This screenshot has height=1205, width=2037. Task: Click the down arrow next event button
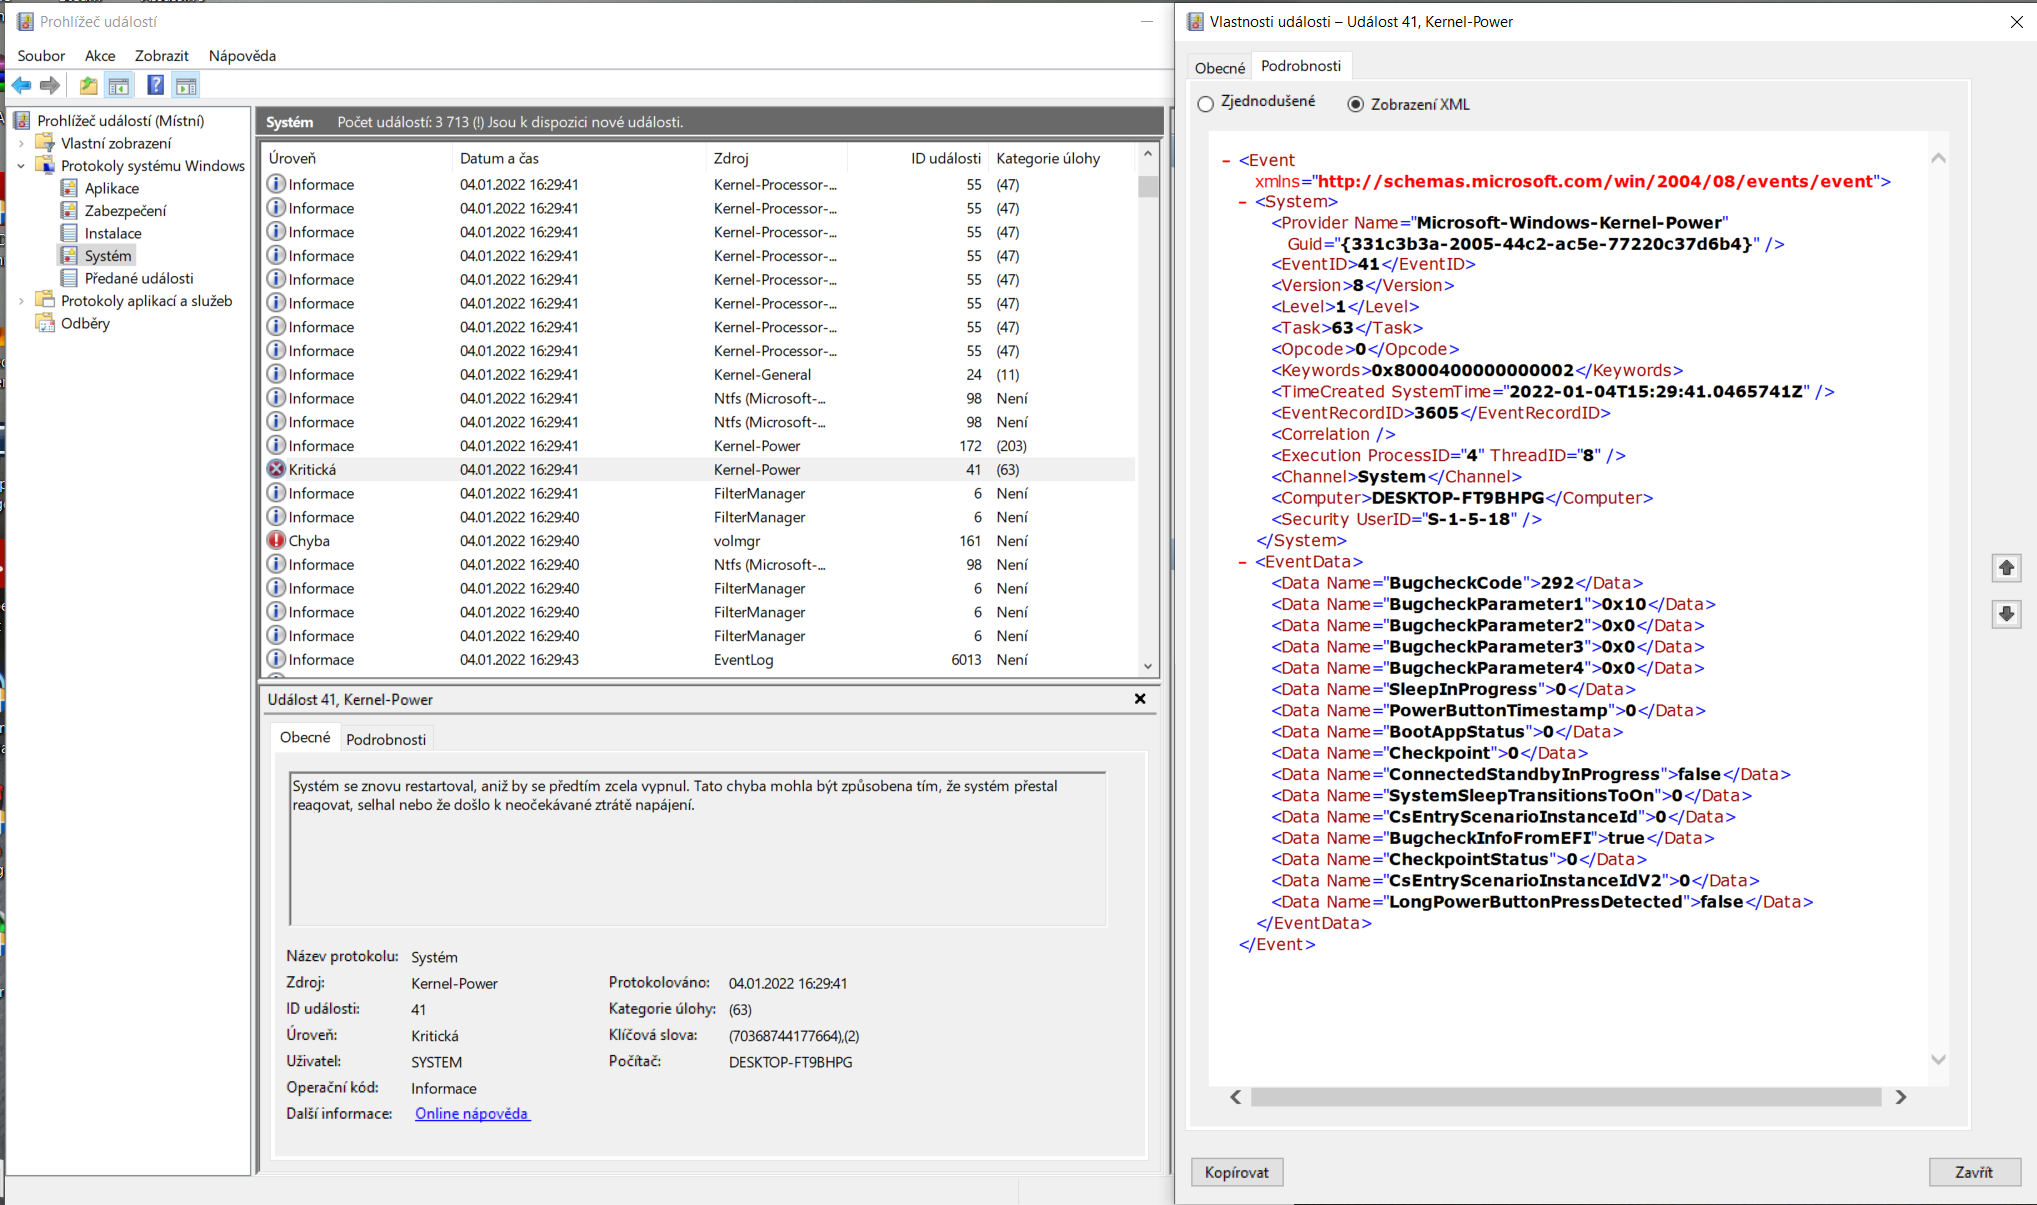point(2006,614)
